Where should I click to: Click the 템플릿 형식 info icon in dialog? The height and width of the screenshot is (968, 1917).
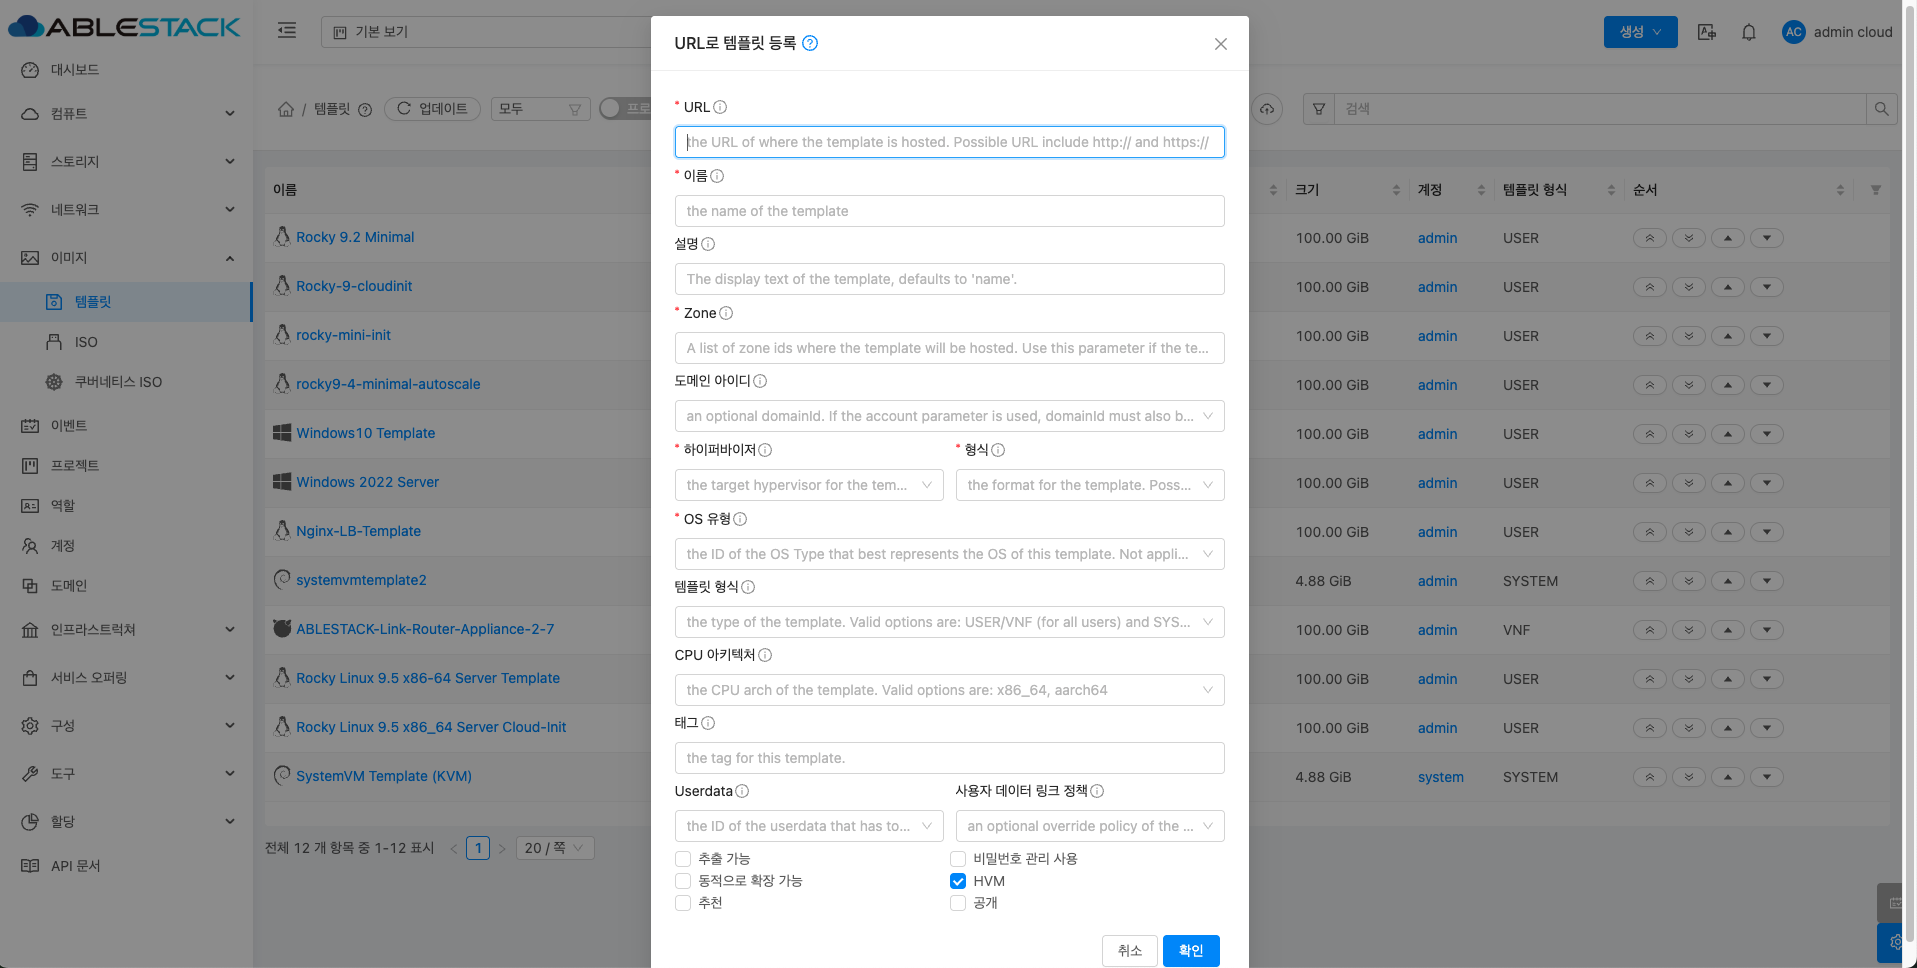click(748, 587)
